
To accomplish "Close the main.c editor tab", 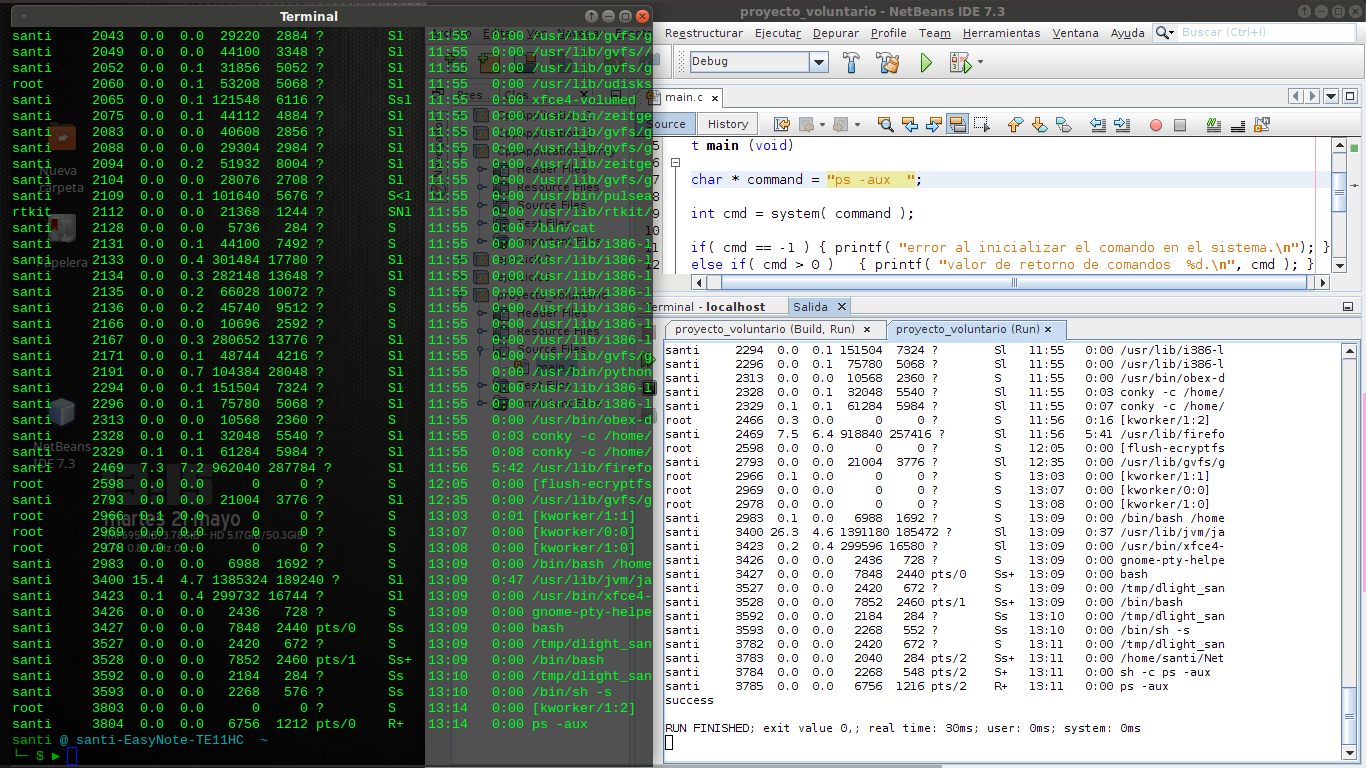I will point(714,98).
